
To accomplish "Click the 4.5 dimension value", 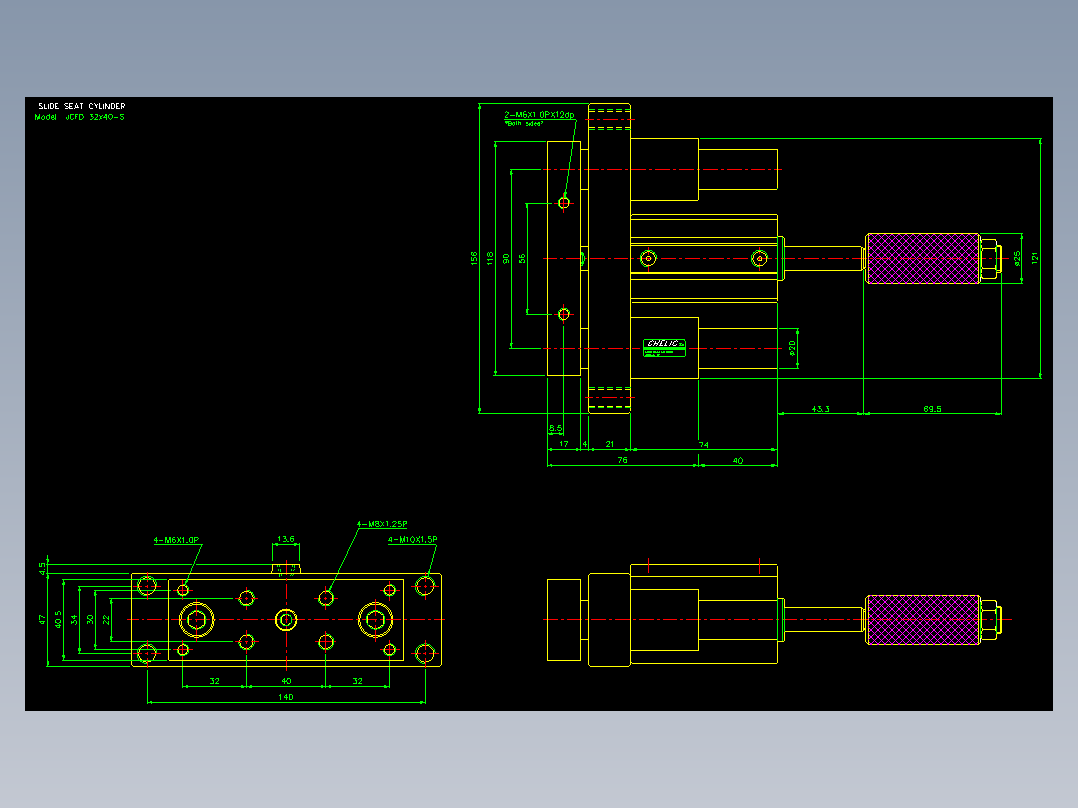I will (43, 569).
